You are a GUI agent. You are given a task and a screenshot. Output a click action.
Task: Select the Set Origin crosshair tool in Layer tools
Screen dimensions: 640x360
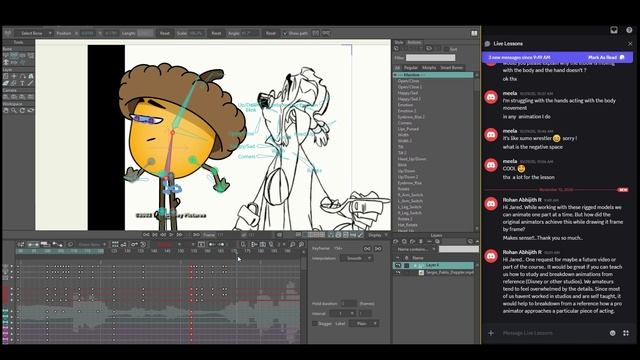[x=14, y=76]
